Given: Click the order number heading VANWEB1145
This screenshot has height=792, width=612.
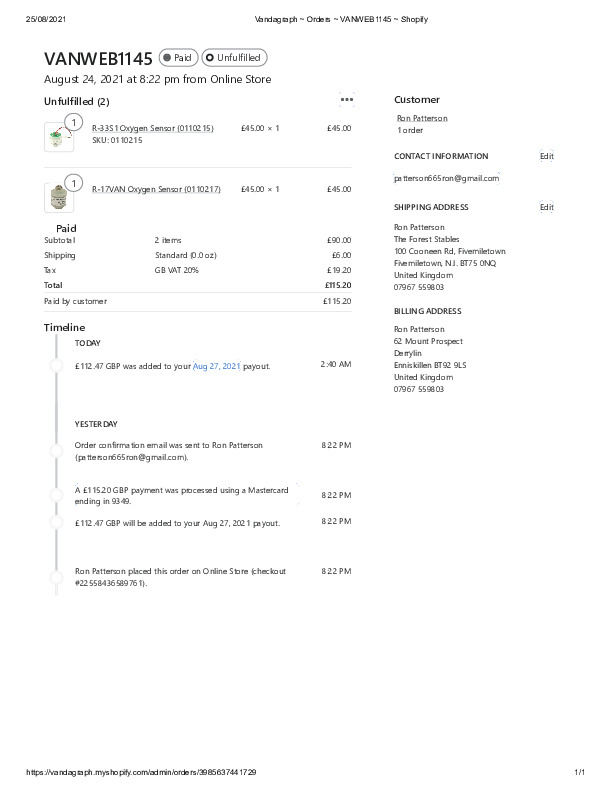Looking at the screenshot, I should pos(98,59).
